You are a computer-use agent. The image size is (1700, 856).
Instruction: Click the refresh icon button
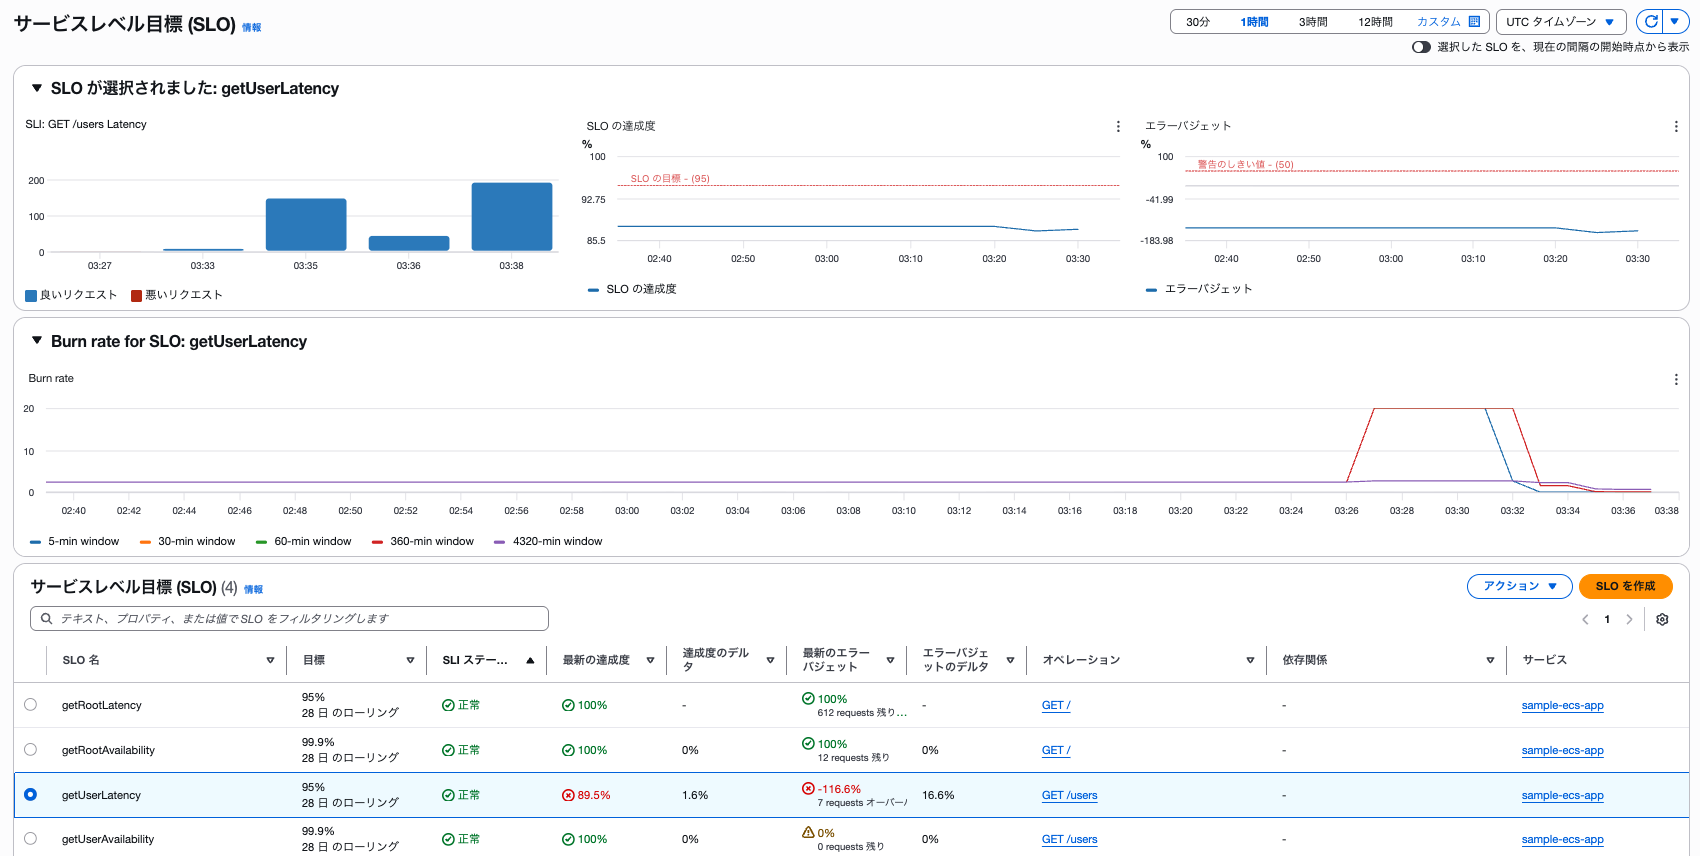tap(1651, 21)
